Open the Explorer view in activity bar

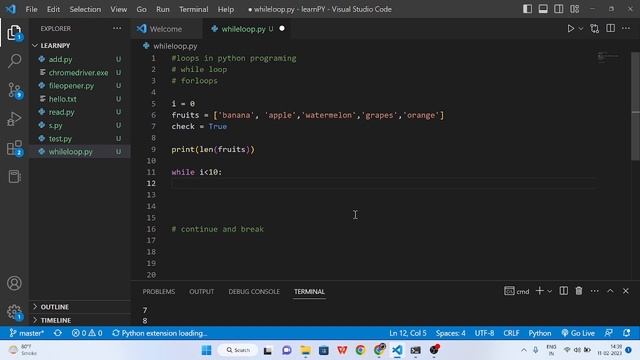[x=14, y=33]
